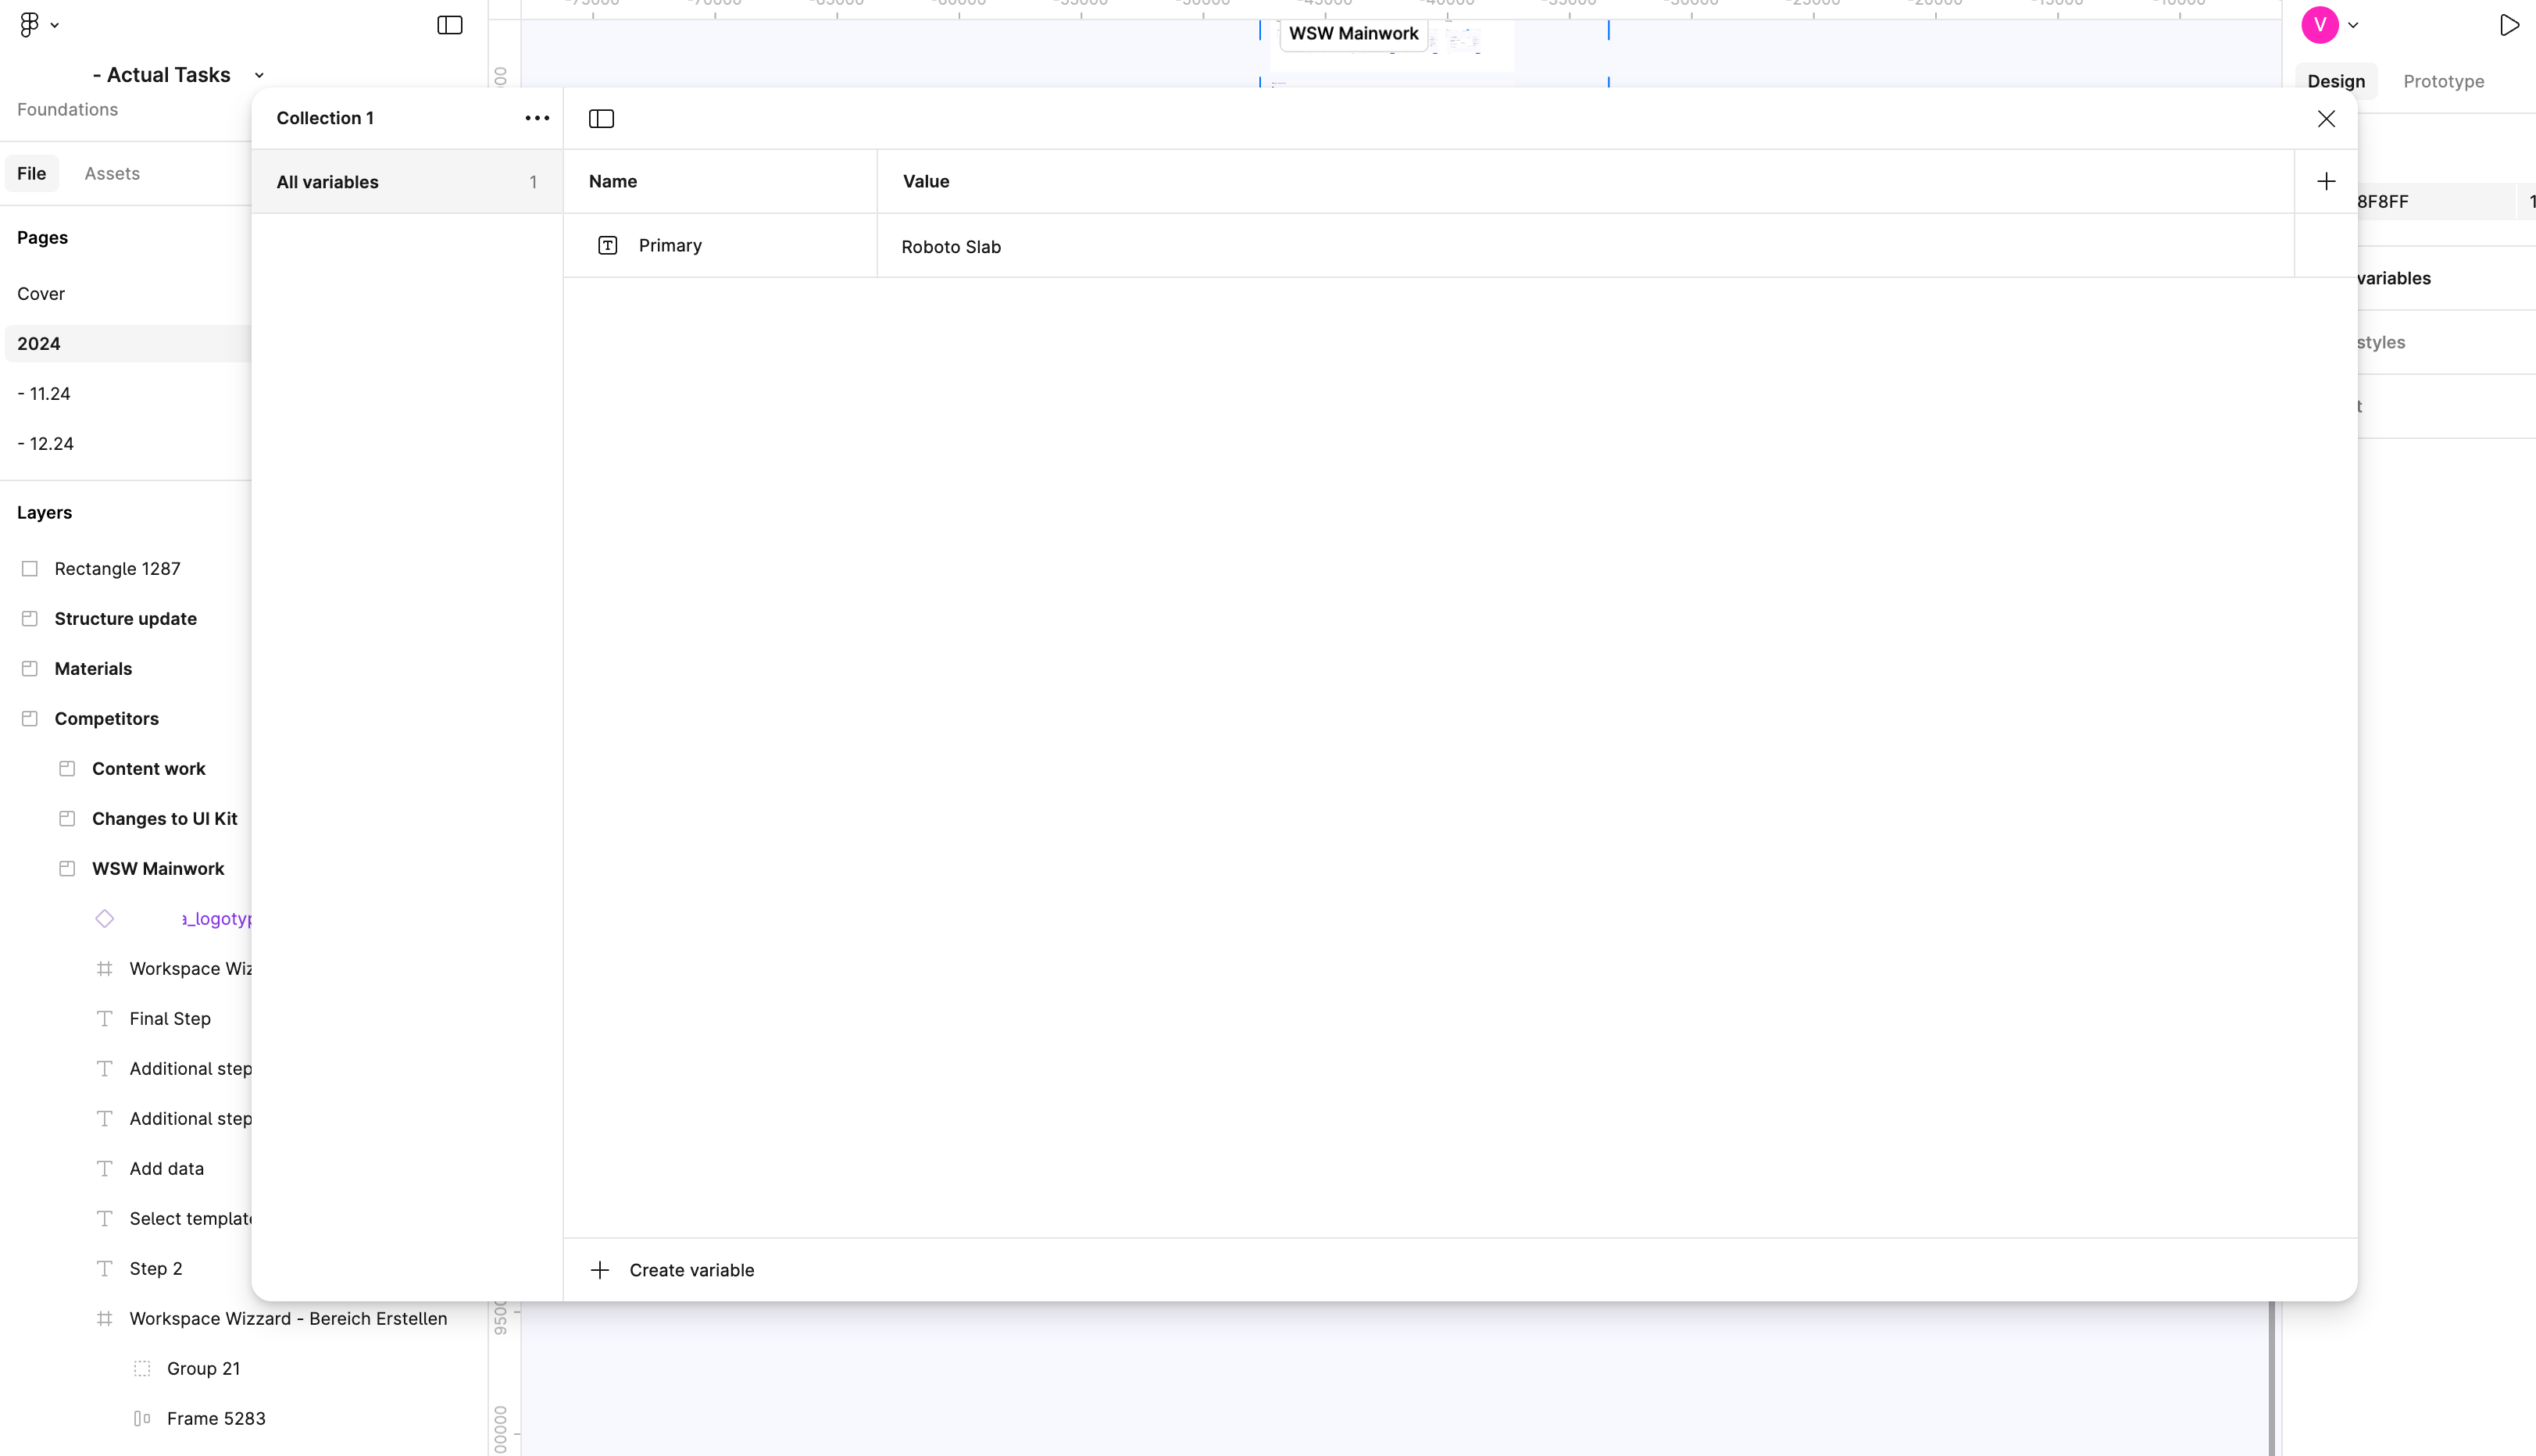
Task: Close the variables modal
Action: click(x=2326, y=119)
